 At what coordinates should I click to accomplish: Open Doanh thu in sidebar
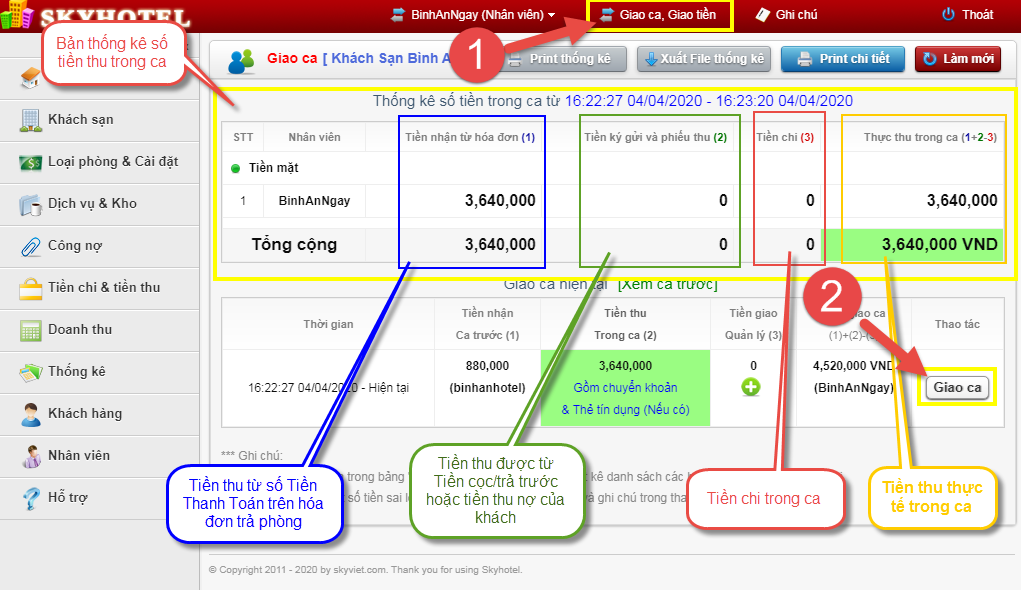(80, 330)
